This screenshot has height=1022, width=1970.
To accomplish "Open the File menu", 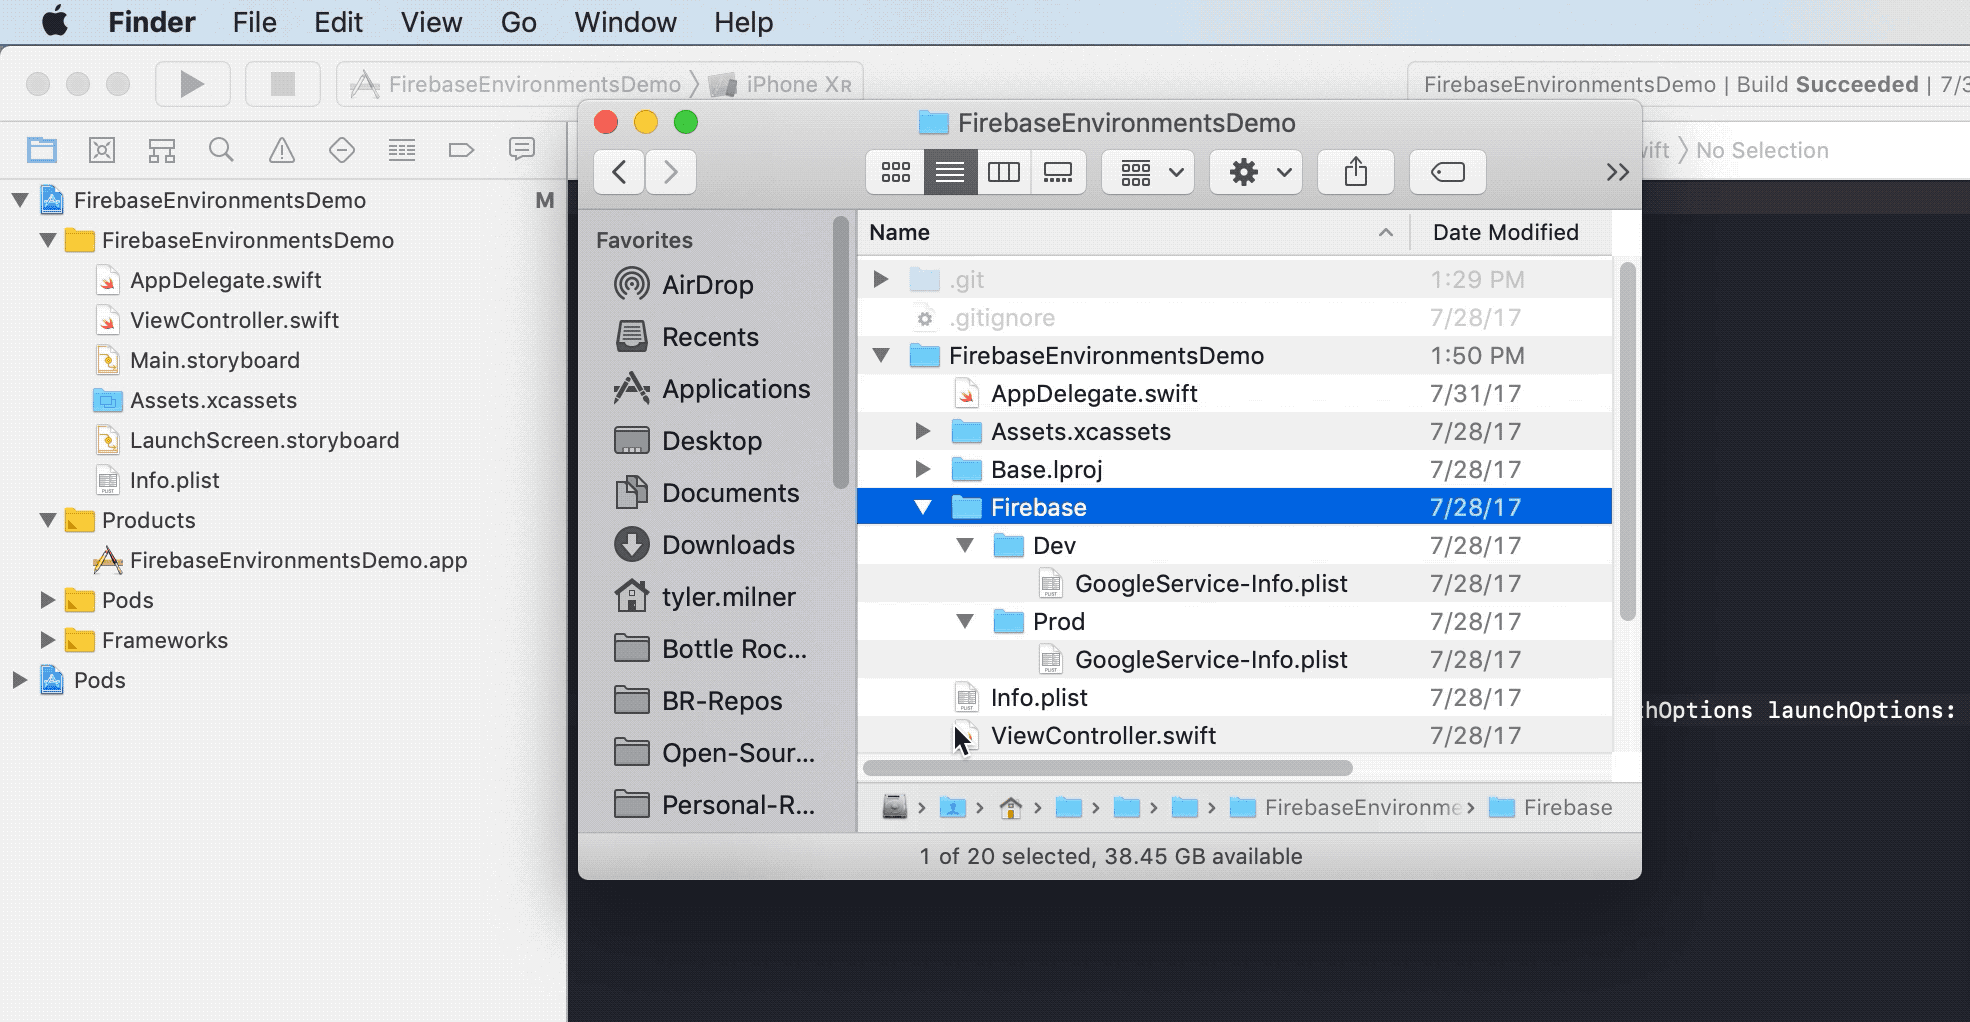I will click(255, 22).
